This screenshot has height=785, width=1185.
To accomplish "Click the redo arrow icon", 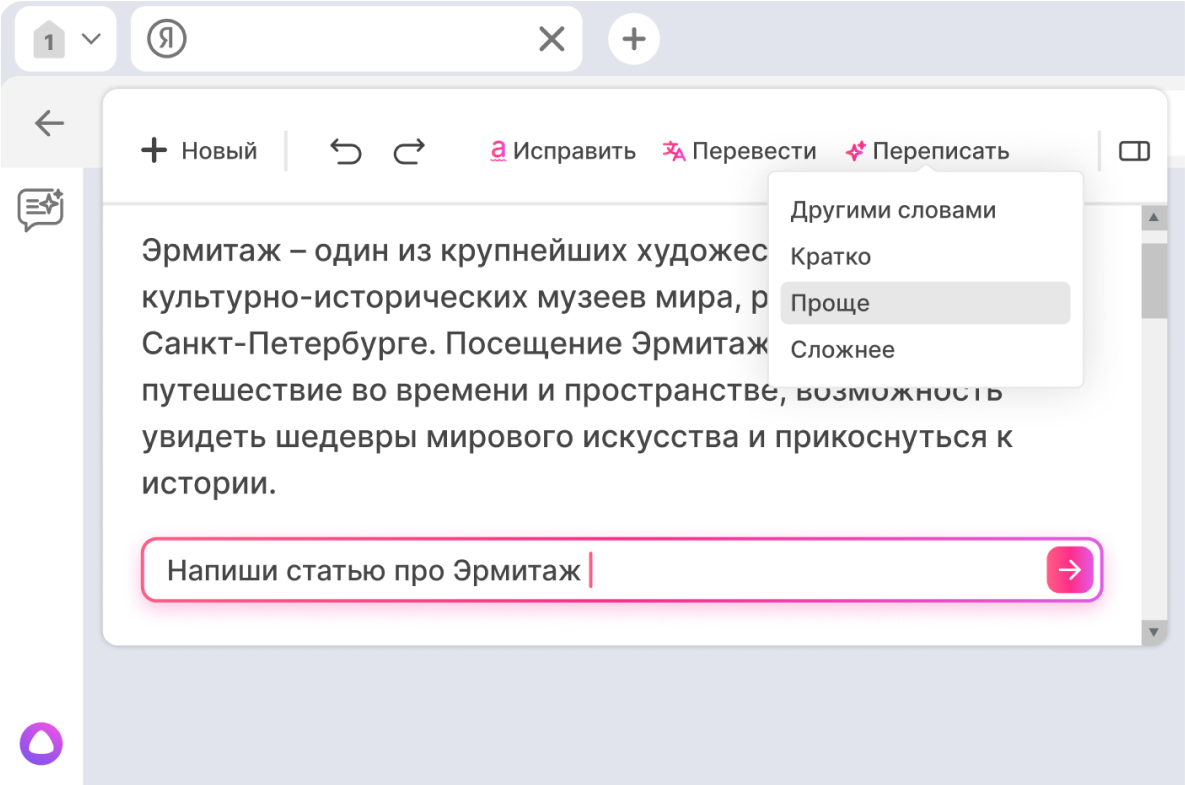I will coord(408,151).
